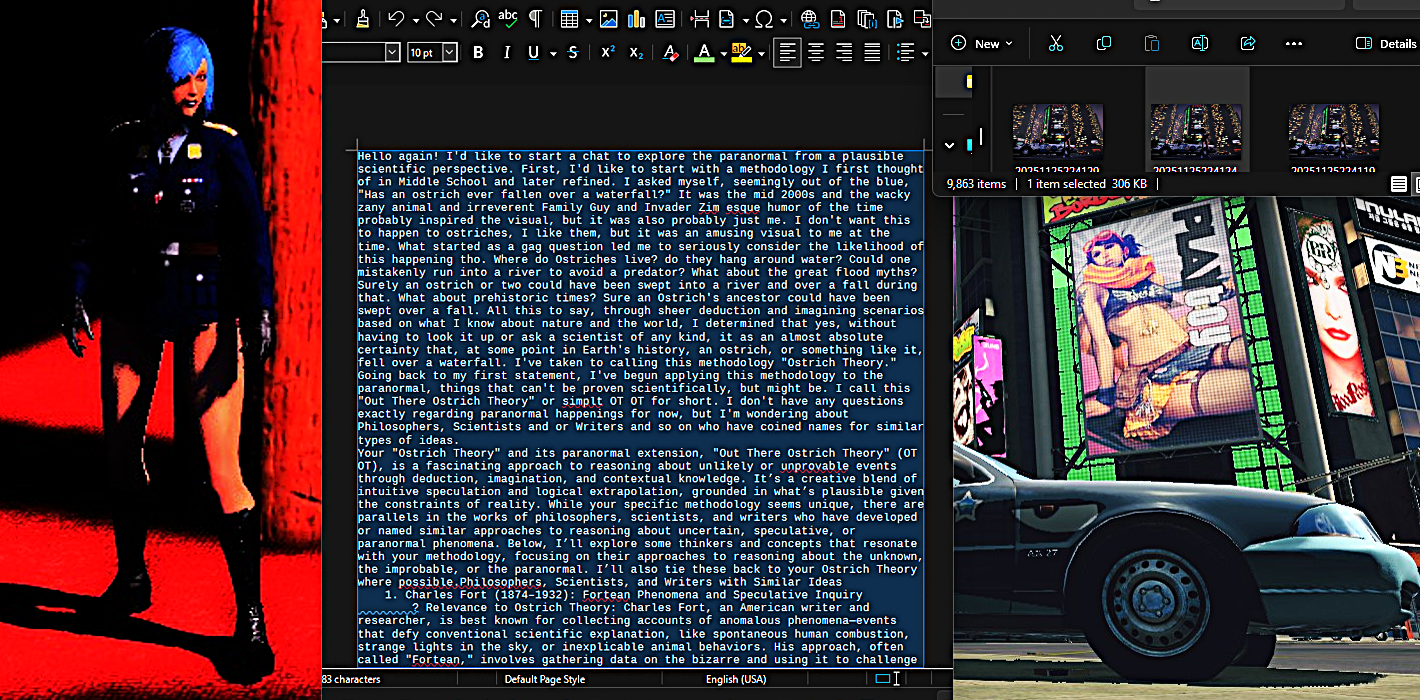Open the font name dropdown arrow
The height and width of the screenshot is (700, 1420).
pyautogui.click(x=392, y=53)
